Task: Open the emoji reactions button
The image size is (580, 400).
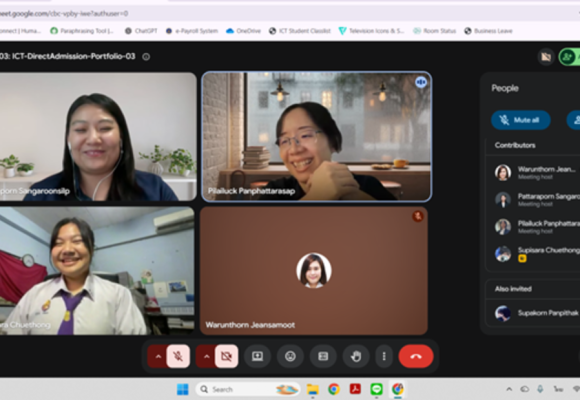Action: tap(290, 356)
